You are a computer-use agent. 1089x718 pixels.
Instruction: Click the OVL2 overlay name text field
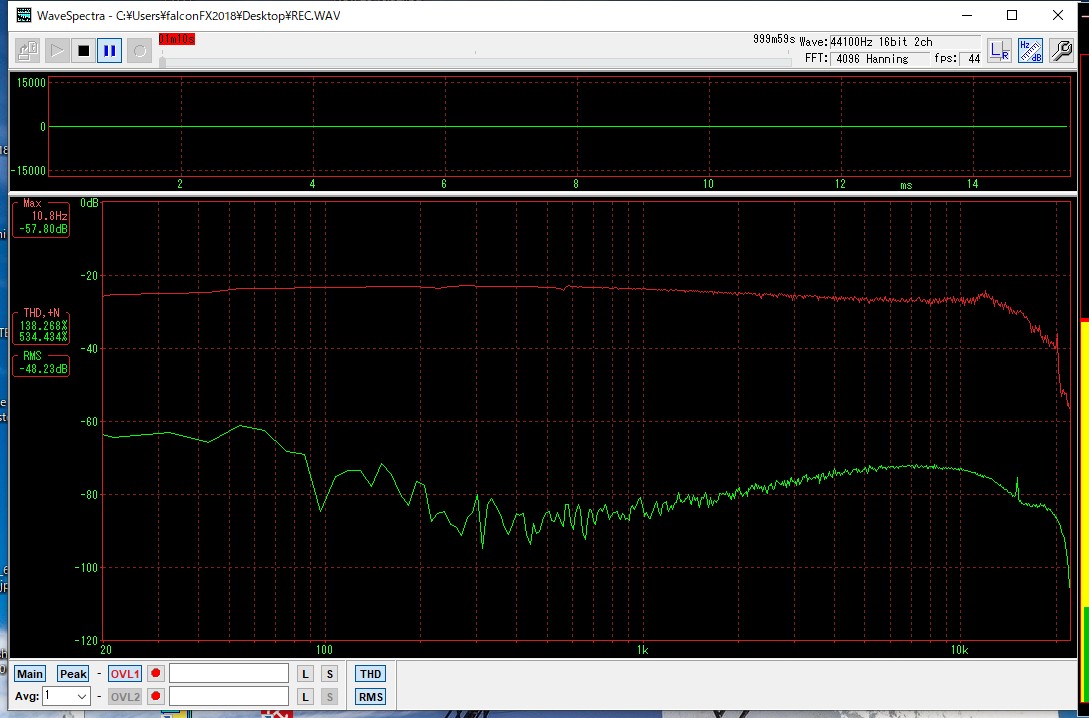[x=228, y=697]
